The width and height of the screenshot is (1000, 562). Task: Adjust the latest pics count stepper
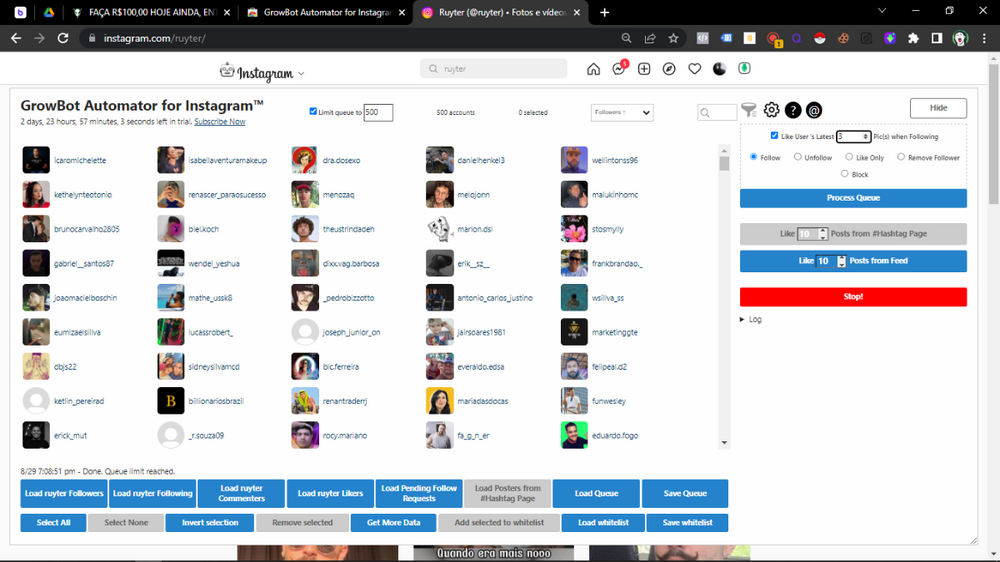(x=865, y=137)
